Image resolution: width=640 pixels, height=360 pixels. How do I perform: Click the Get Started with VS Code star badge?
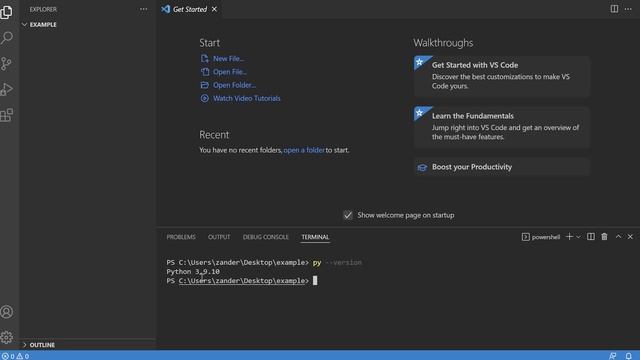point(420,62)
